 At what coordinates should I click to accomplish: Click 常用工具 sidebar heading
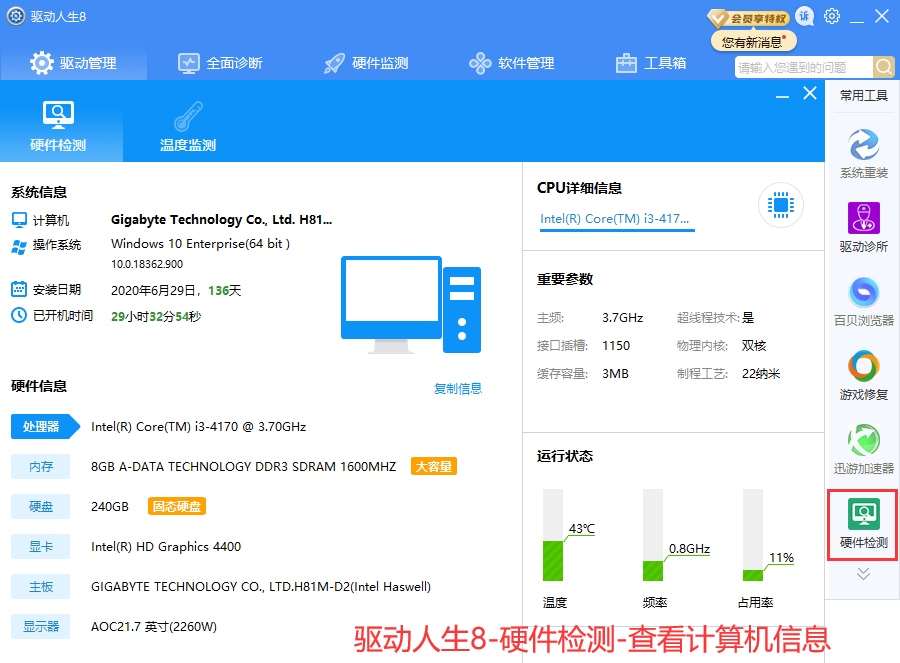coord(863,95)
